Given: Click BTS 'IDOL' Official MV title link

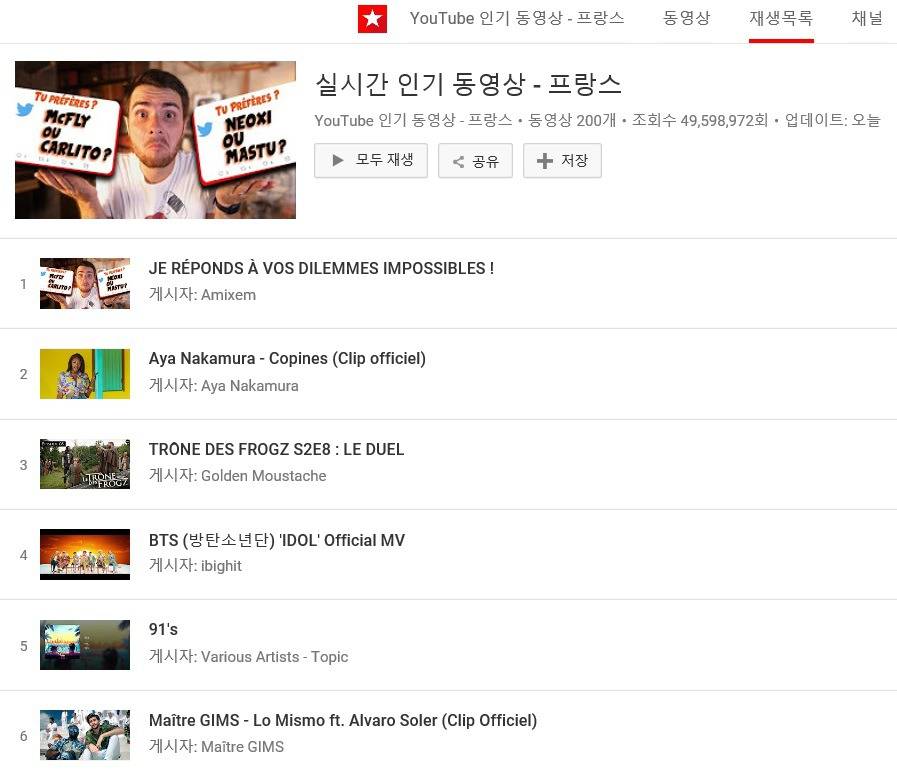Looking at the screenshot, I should pos(276,540).
